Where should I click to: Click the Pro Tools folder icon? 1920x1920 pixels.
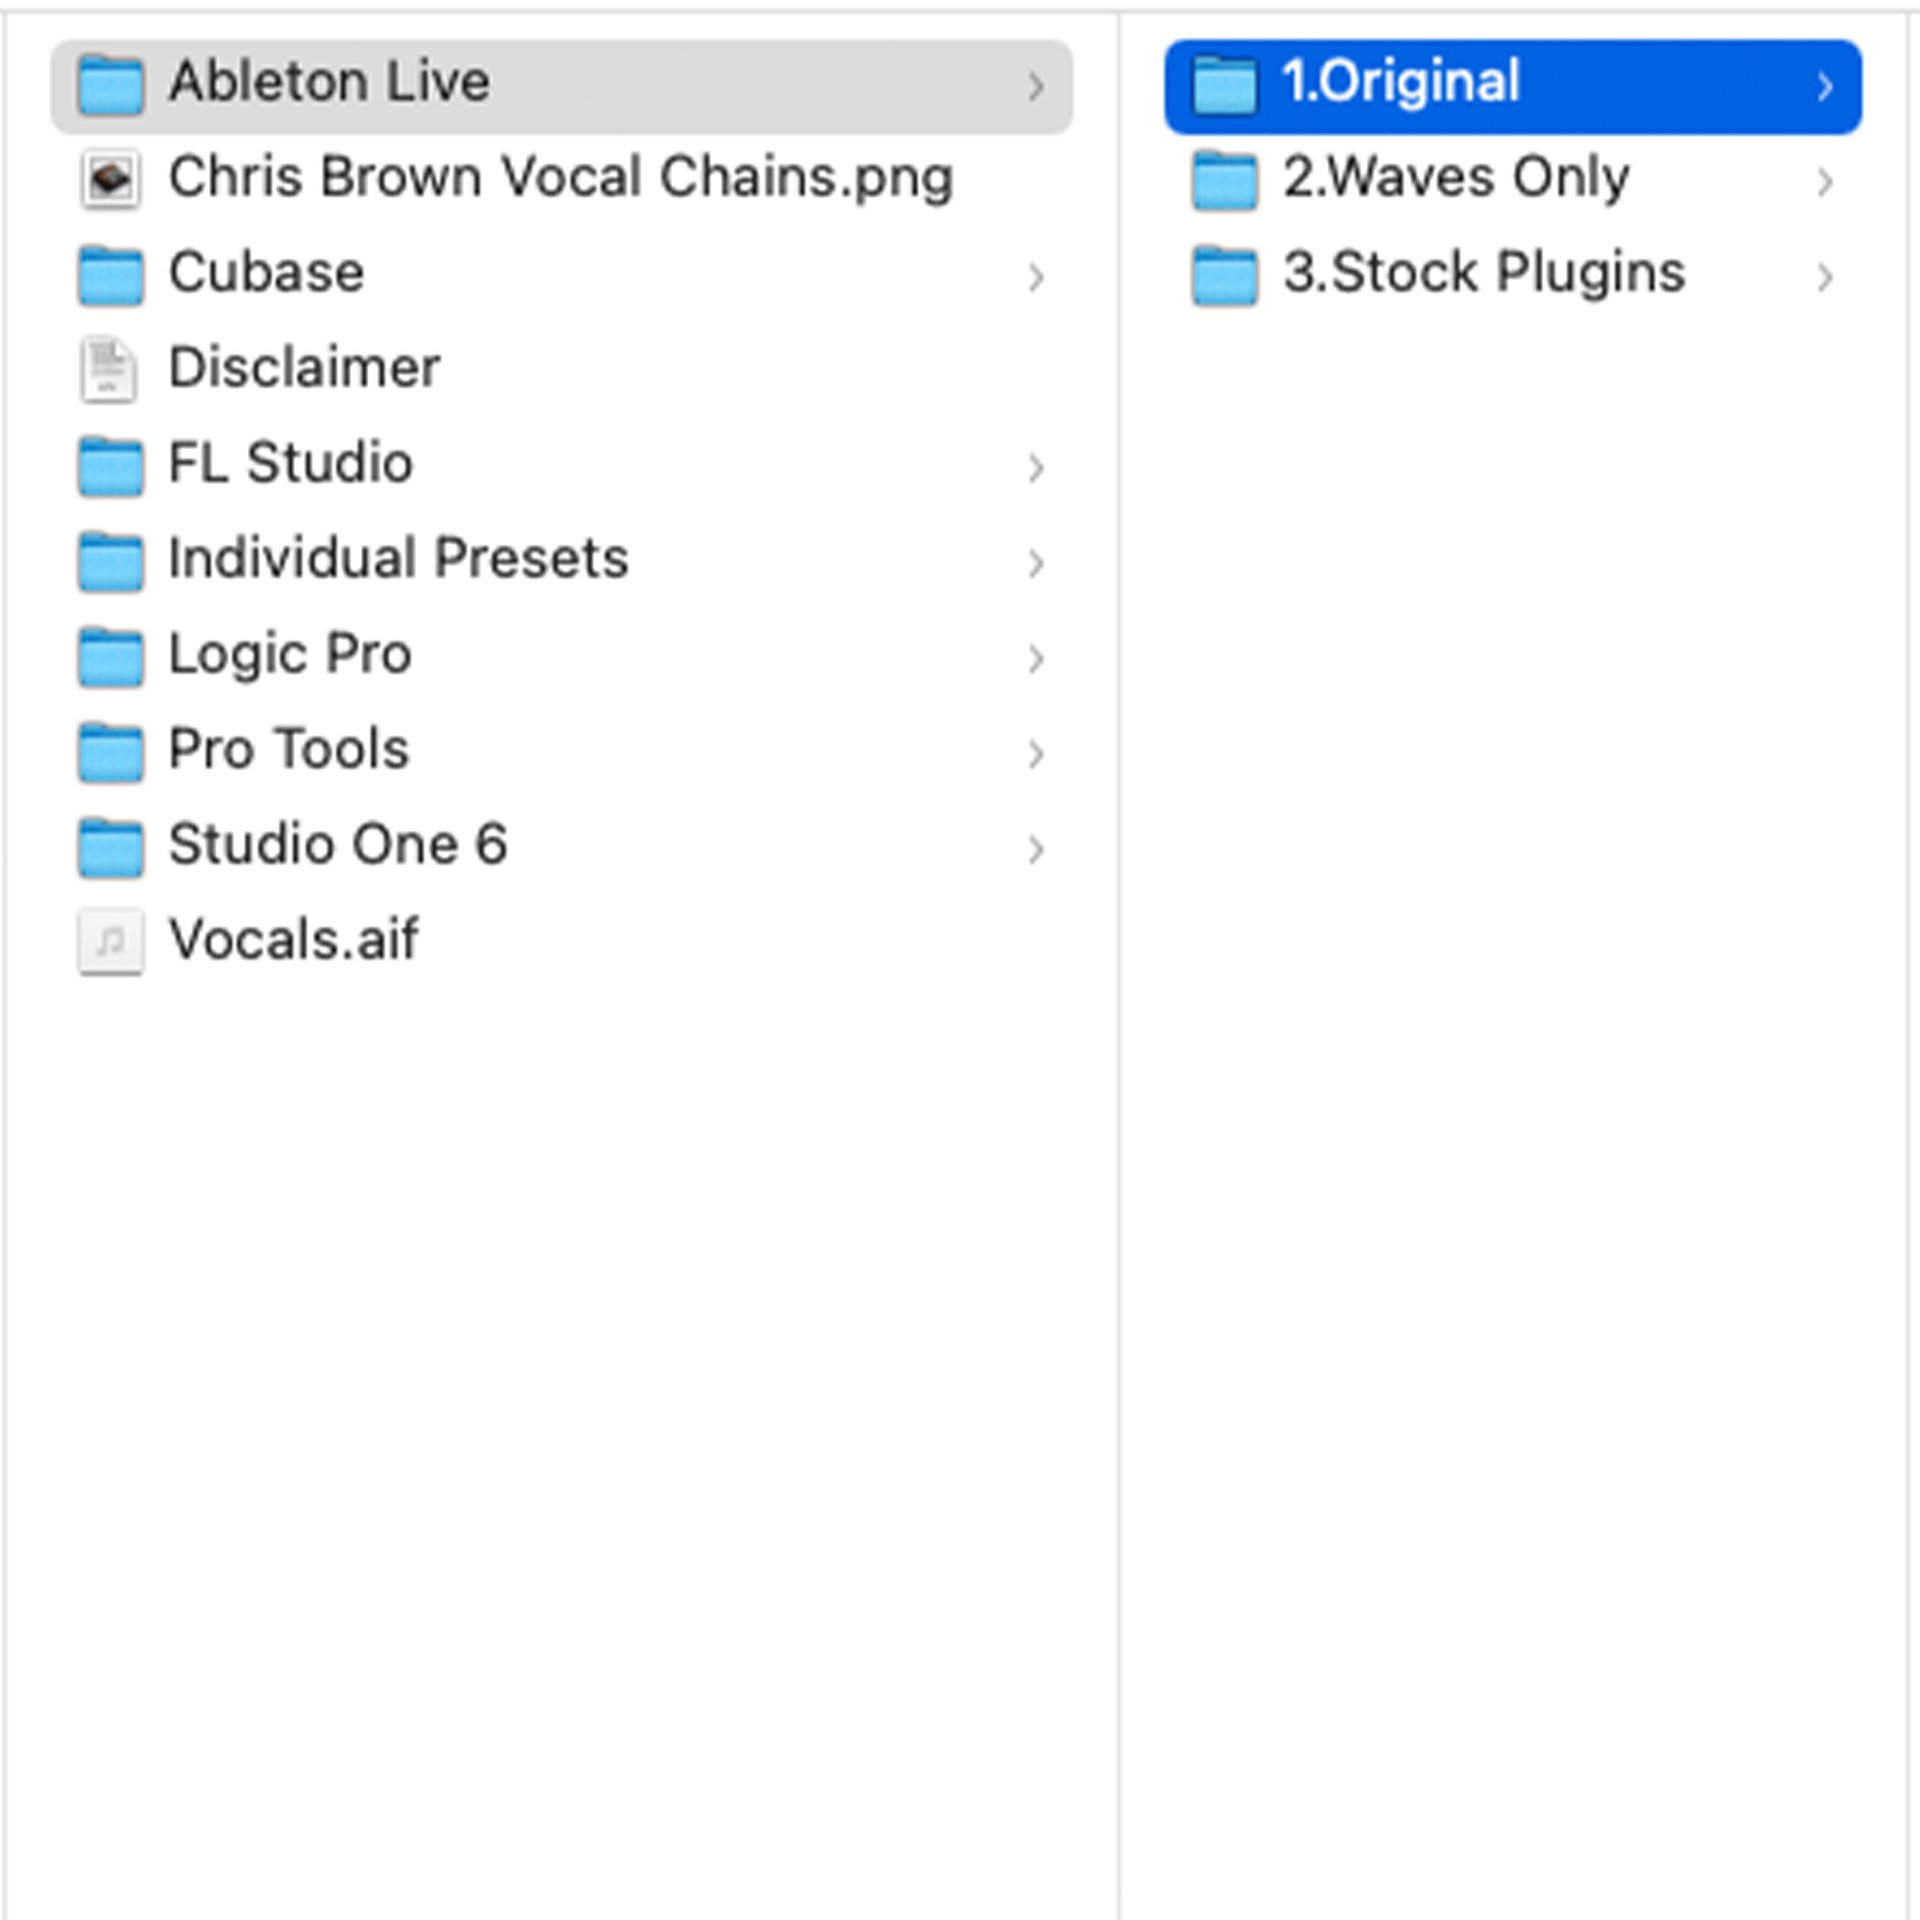click(x=110, y=752)
